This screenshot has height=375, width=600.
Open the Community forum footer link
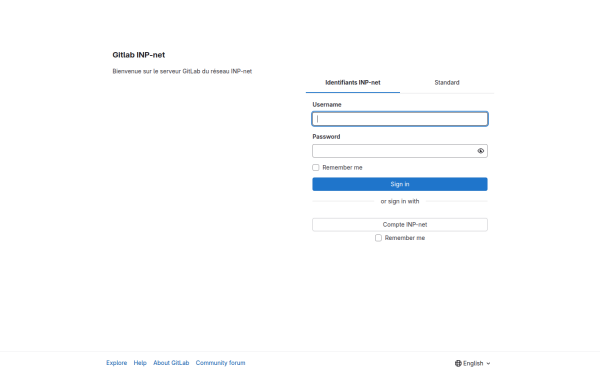tap(220, 363)
